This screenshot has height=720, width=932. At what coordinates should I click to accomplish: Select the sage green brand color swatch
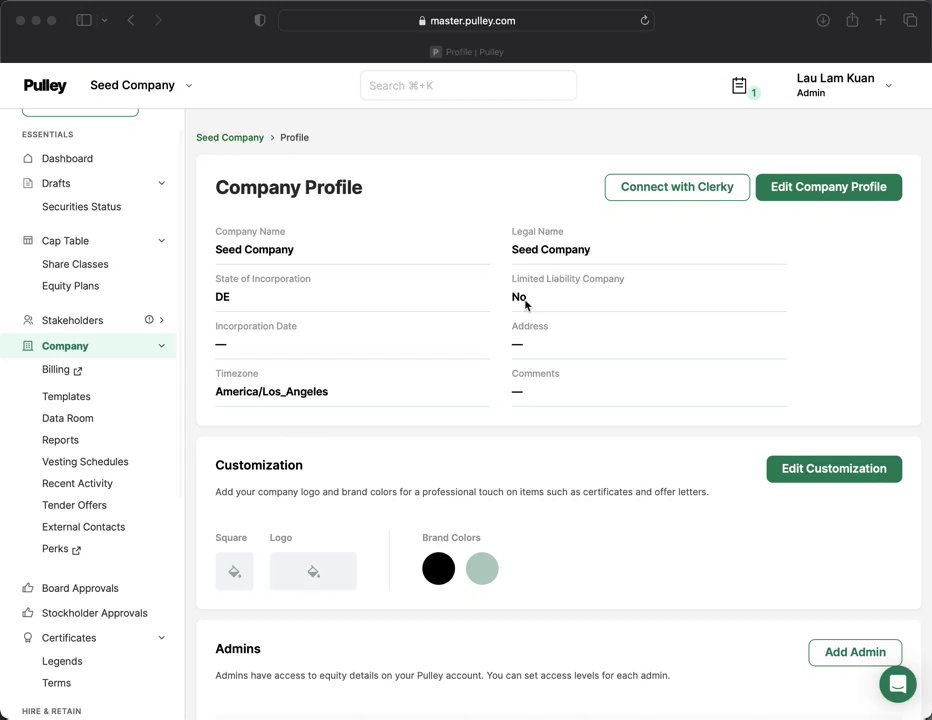point(482,568)
